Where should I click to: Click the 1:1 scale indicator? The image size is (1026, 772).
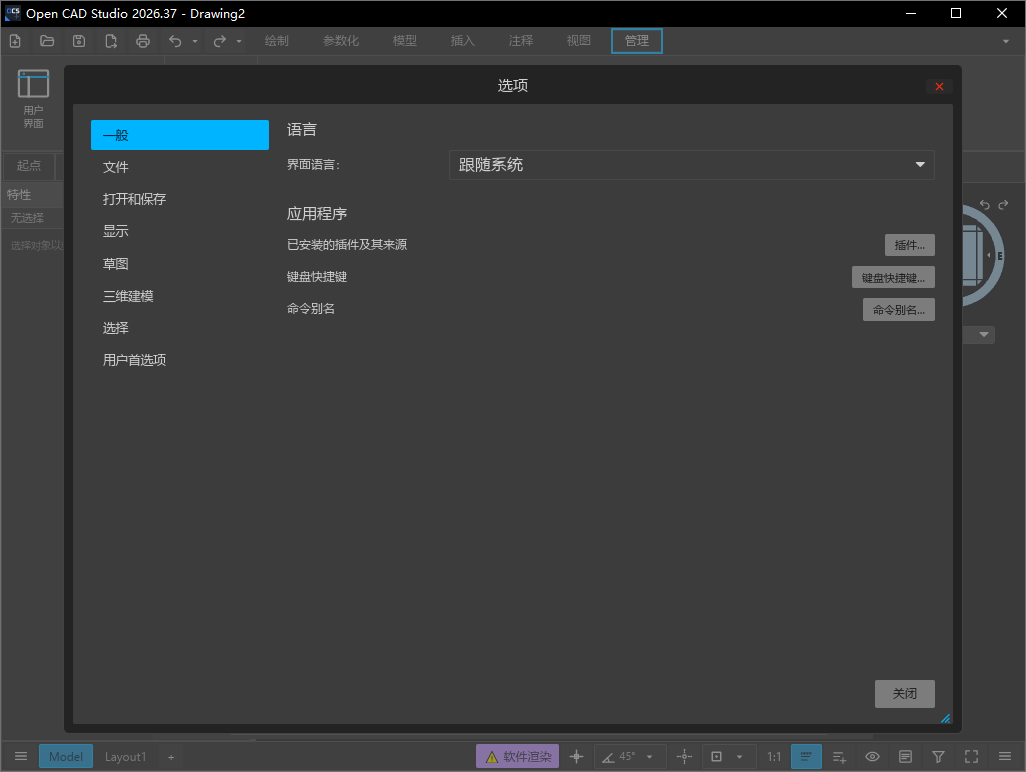[x=774, y=756]
